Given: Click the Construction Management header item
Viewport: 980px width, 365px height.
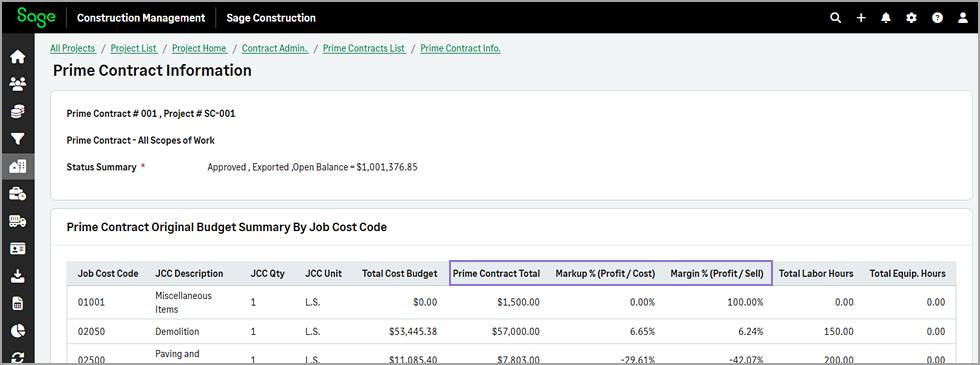Looking at the screenshot, I should [x=141, y=18].
